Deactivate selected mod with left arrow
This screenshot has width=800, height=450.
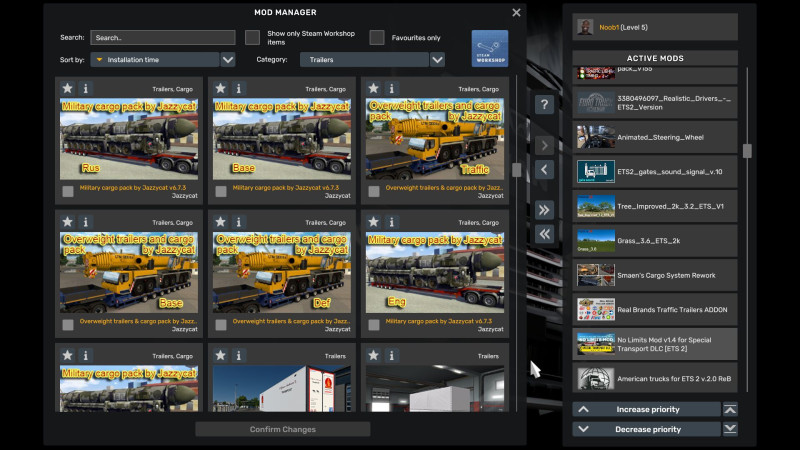click(x=544, y=169)
